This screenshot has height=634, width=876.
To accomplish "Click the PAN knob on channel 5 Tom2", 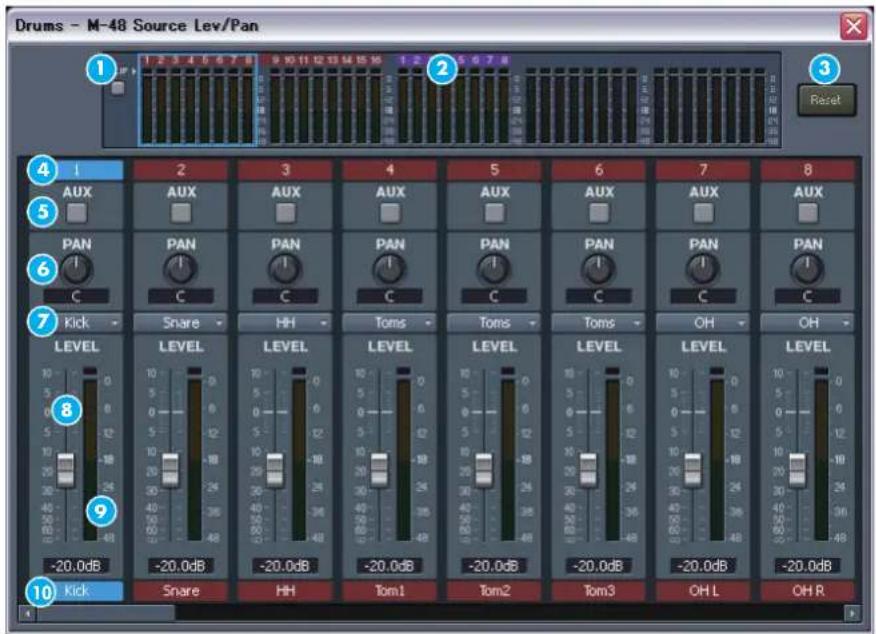I will (x=494, y=269).
